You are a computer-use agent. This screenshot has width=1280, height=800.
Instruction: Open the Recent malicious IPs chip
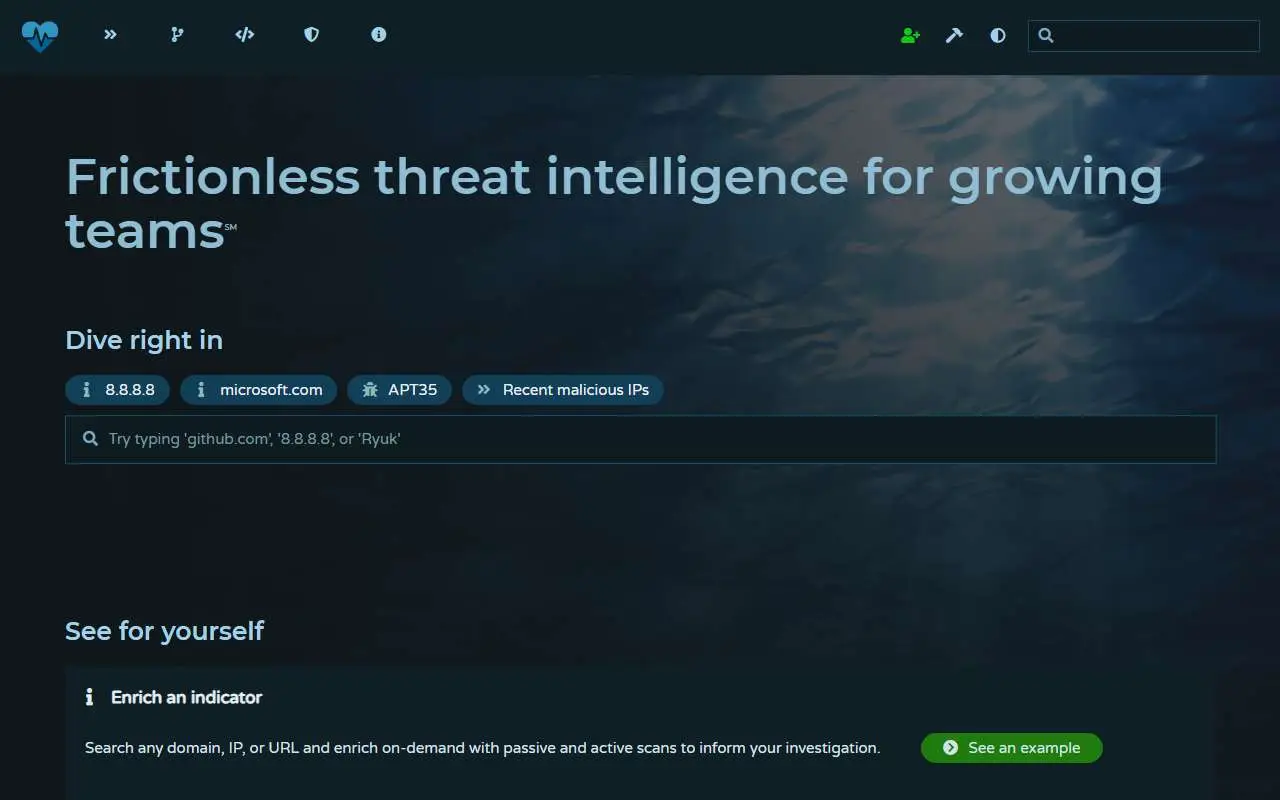coord(563,390)
